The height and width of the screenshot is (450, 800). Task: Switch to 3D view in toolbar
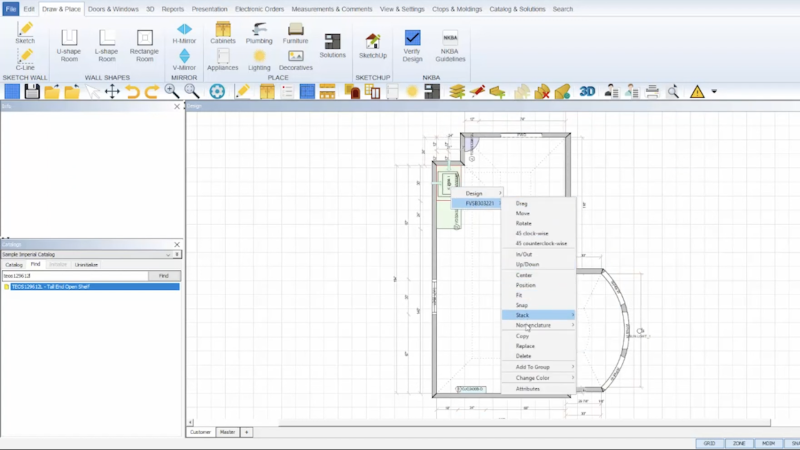pos(587,91)
